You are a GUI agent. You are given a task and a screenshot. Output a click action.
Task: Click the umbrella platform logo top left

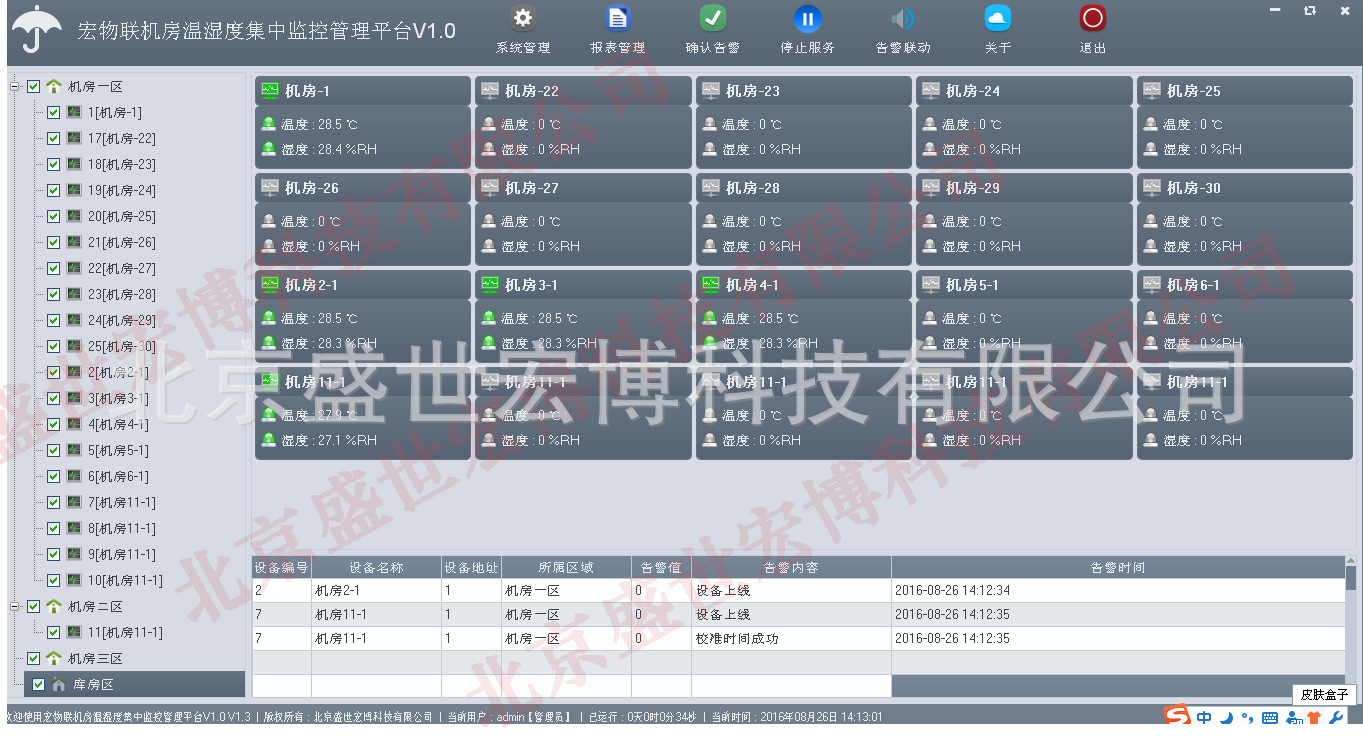[36, 29]
